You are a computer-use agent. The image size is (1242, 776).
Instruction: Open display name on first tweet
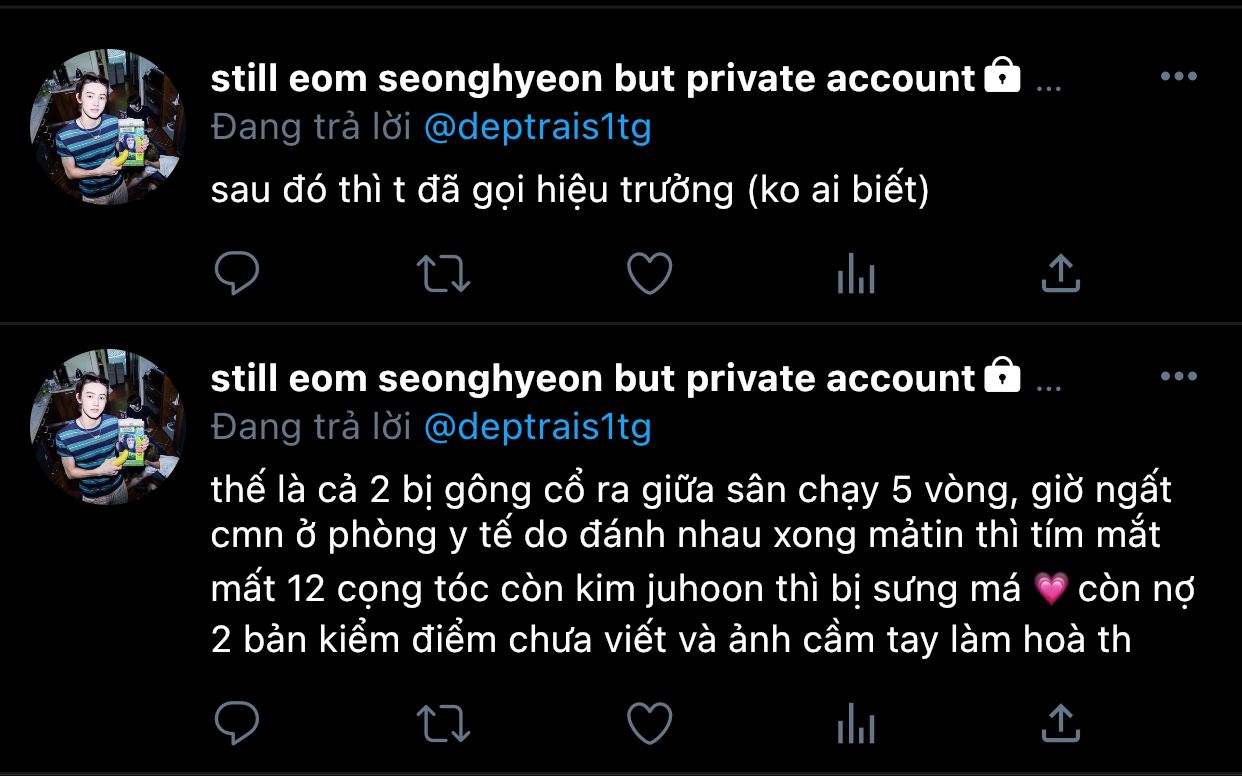pos(593,79)
